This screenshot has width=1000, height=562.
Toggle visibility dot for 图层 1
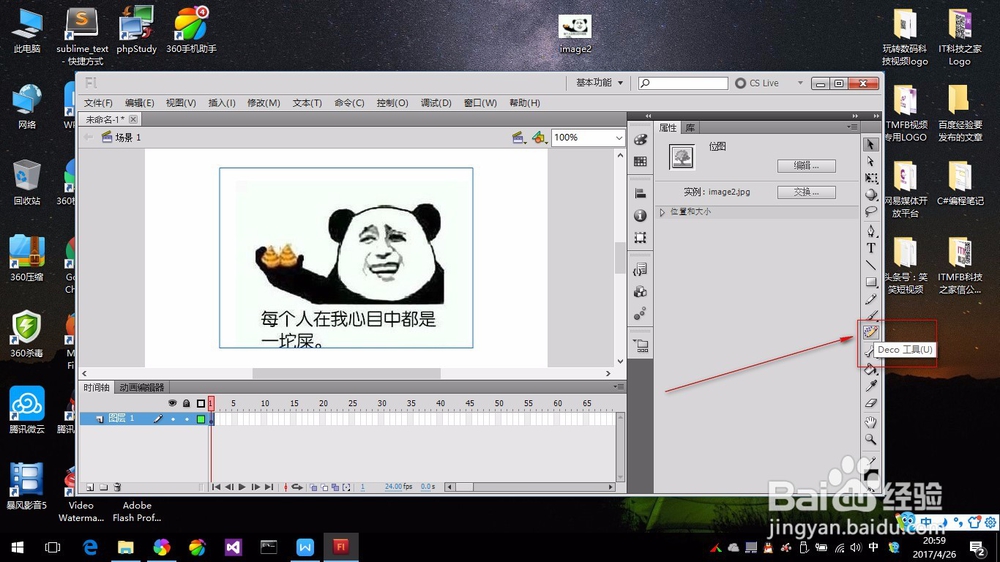pyautogui.click(x=172, y=419)
